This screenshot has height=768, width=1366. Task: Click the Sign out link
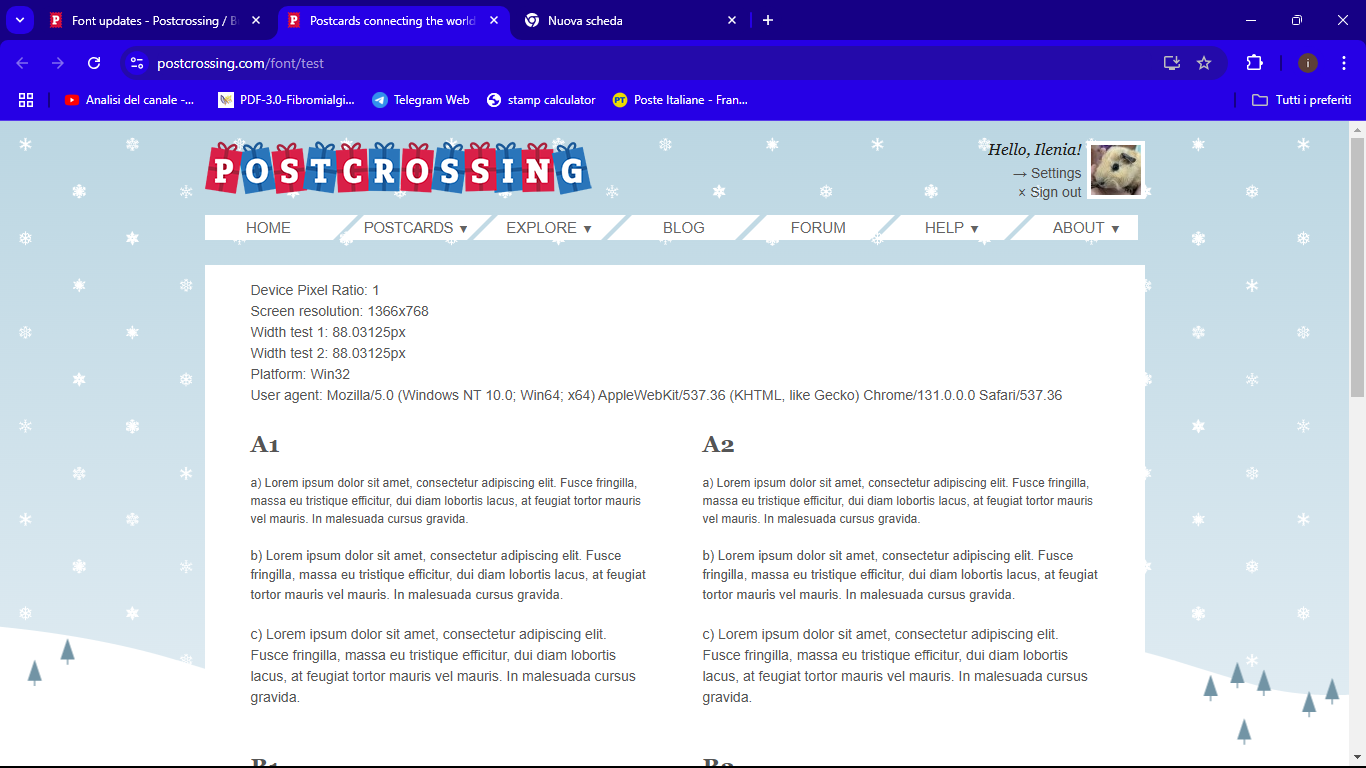[x=1055, y=192]
